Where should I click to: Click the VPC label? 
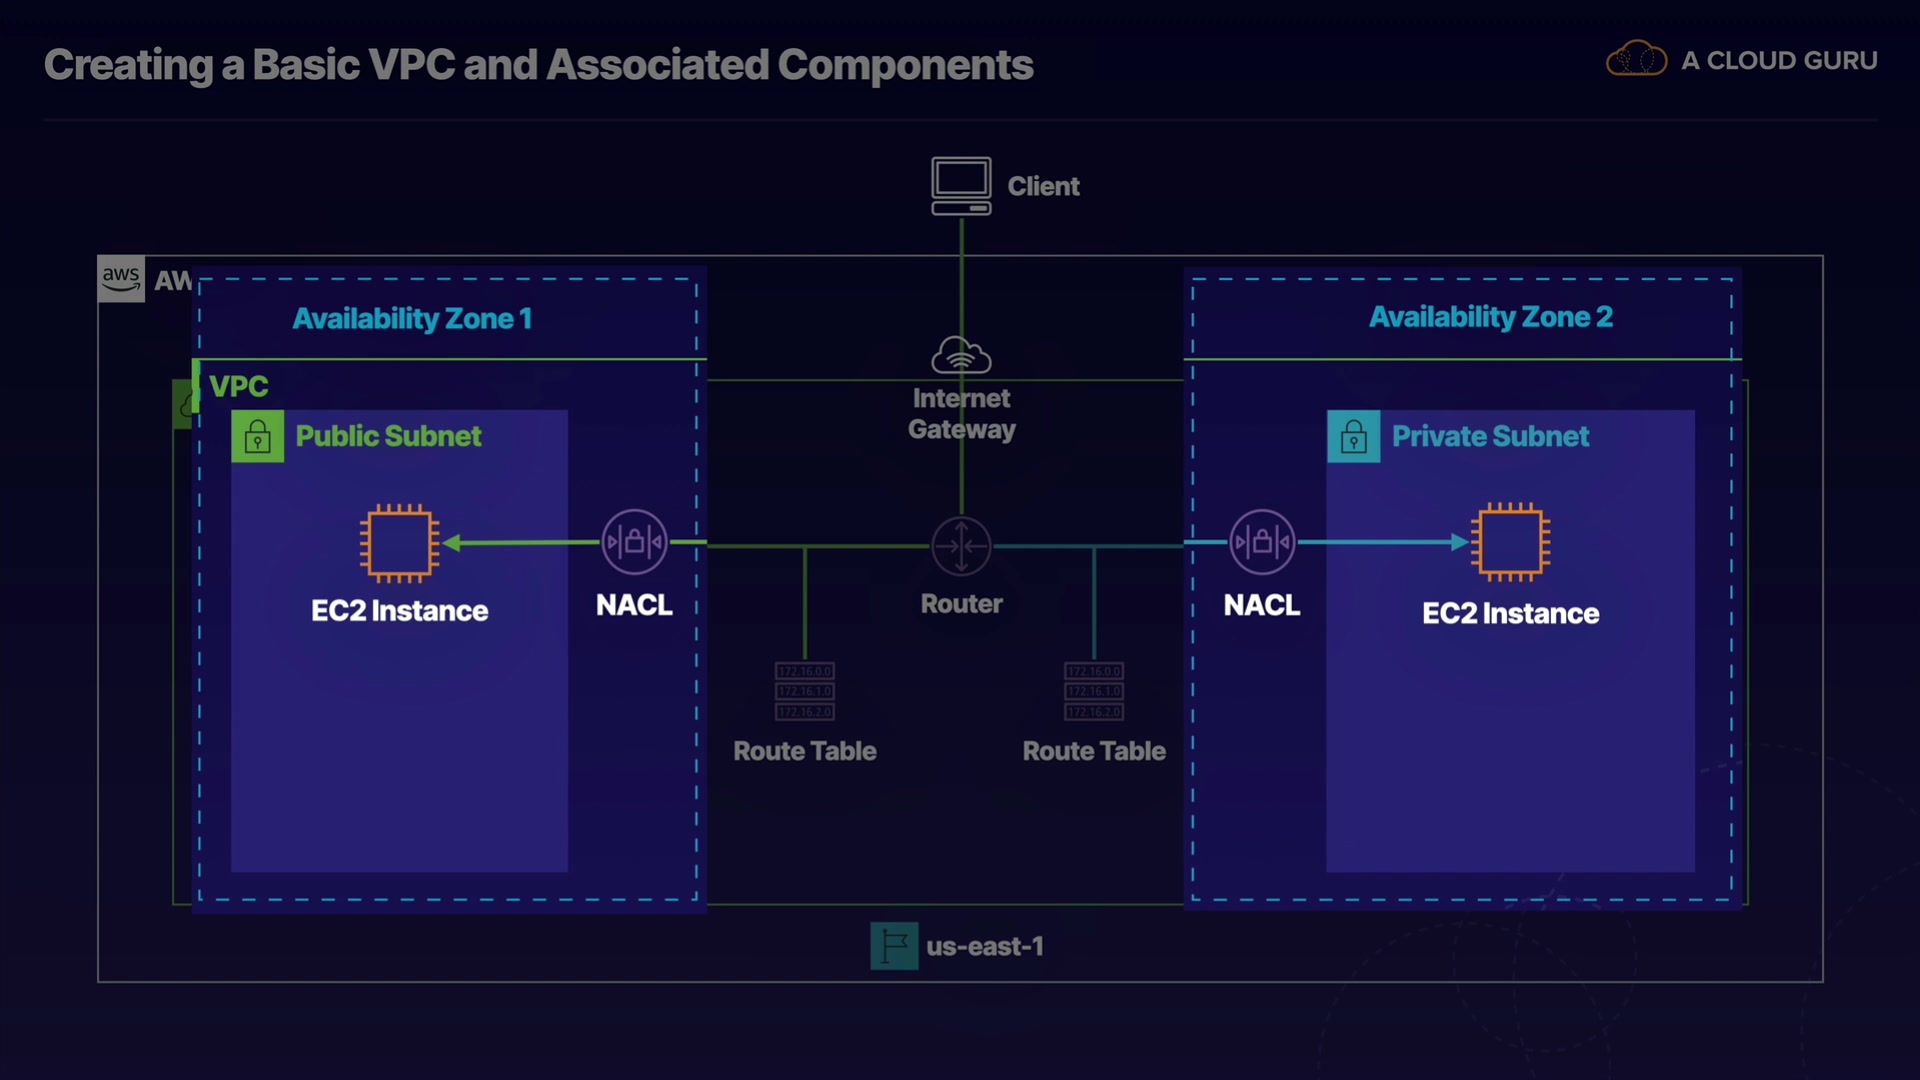tap(239, 386)
